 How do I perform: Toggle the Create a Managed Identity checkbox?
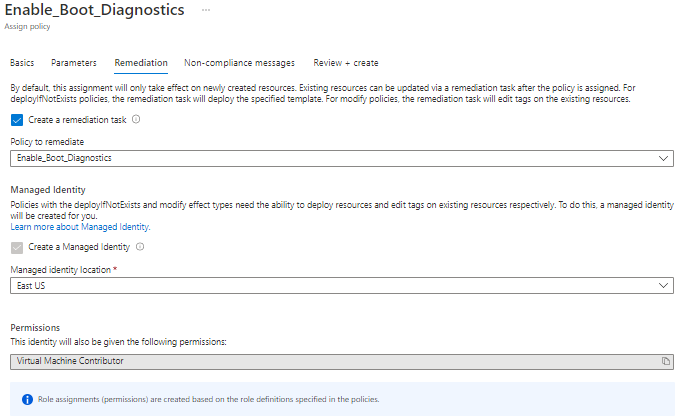16,247
